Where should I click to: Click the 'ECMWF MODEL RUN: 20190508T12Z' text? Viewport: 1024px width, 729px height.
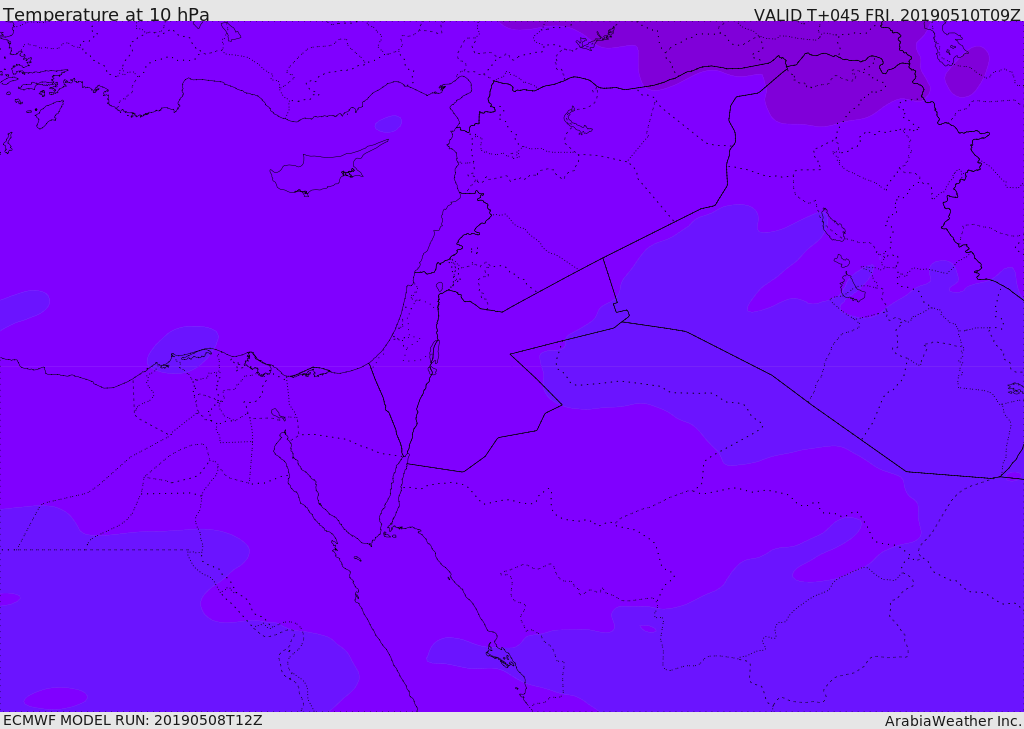tap(133, 720)
